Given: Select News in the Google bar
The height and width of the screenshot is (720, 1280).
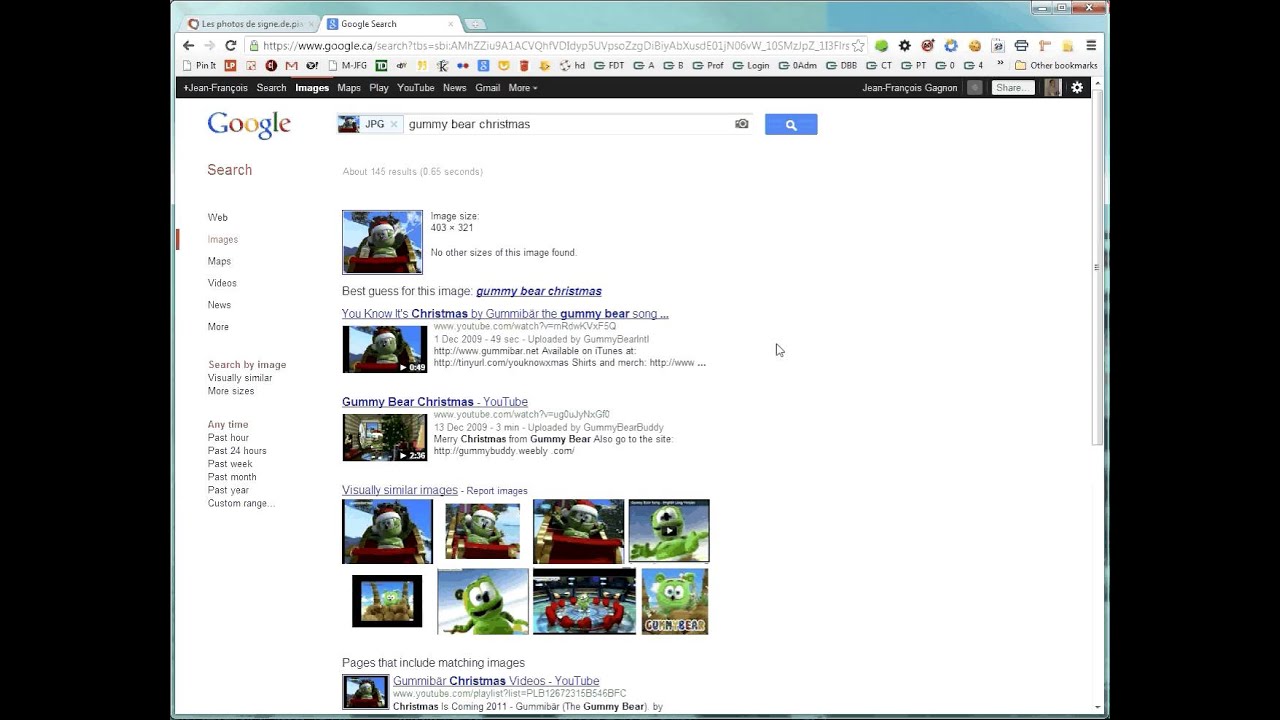Looking at the screenshot, I should [x=455, y=88].
